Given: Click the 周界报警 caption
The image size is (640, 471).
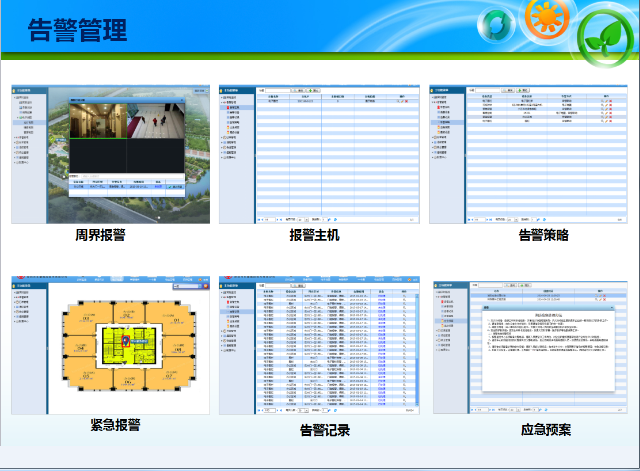Looking at the screenshot, I should pyautogui.click(x=100, y=235).
